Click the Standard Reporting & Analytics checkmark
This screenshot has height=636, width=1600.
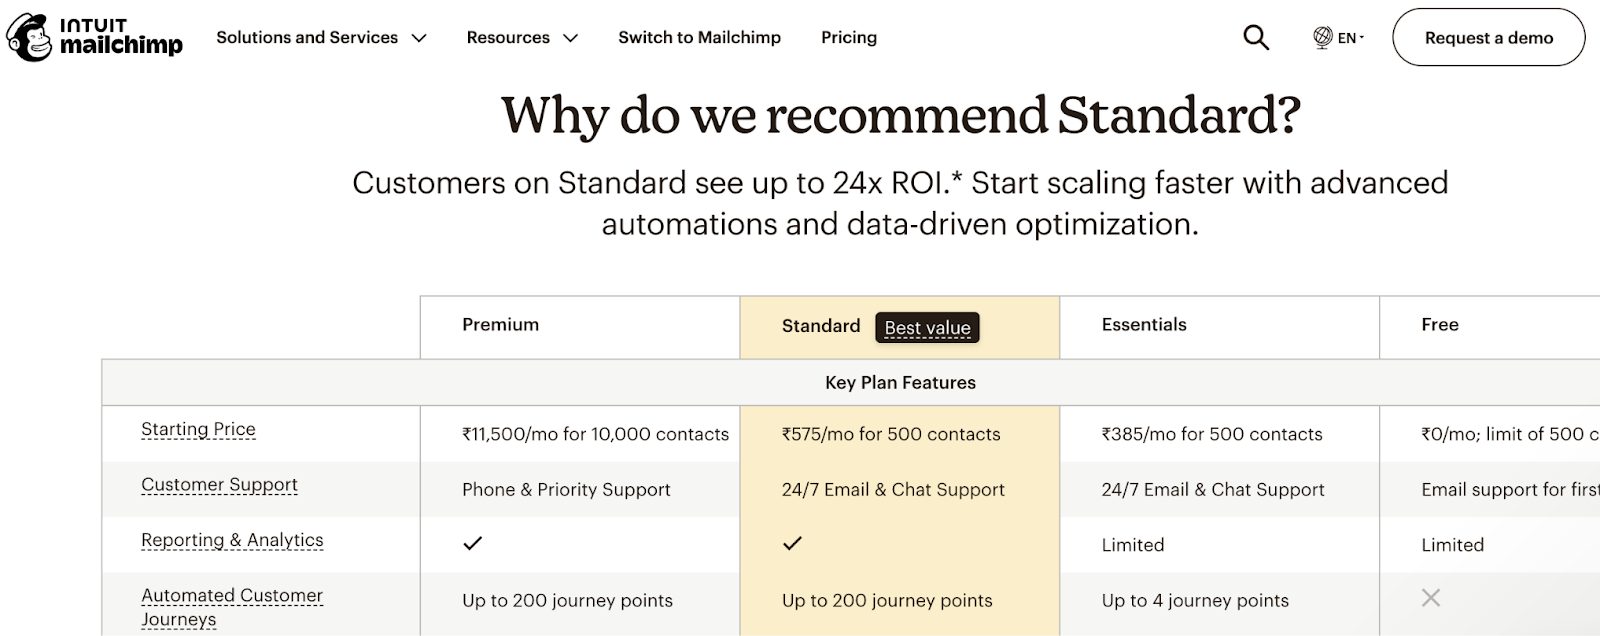tap(793, 543)
